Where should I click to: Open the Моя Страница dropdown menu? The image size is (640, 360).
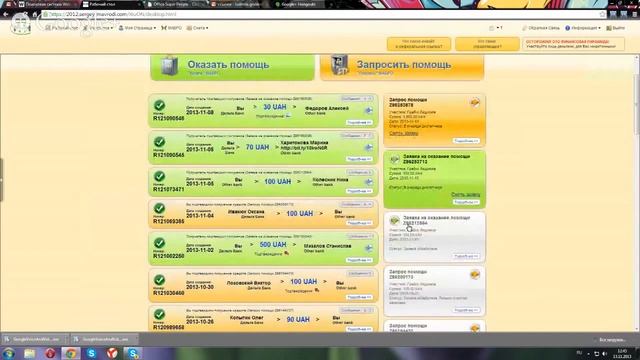pos(137,28)
